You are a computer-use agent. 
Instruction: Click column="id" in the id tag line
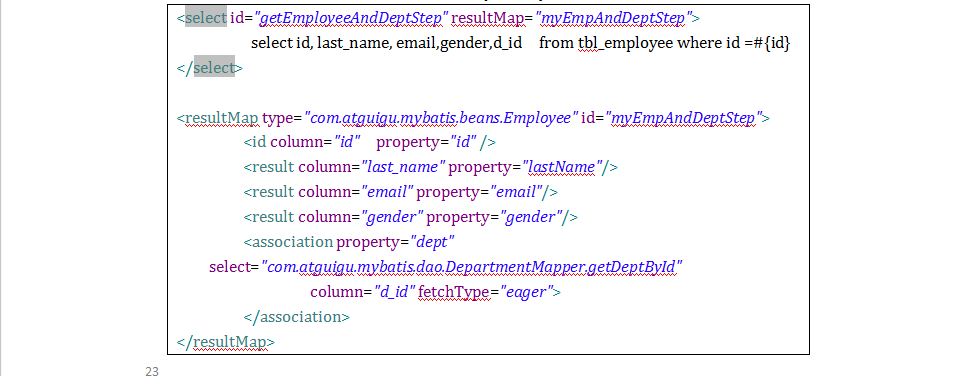tap(316, 143)
